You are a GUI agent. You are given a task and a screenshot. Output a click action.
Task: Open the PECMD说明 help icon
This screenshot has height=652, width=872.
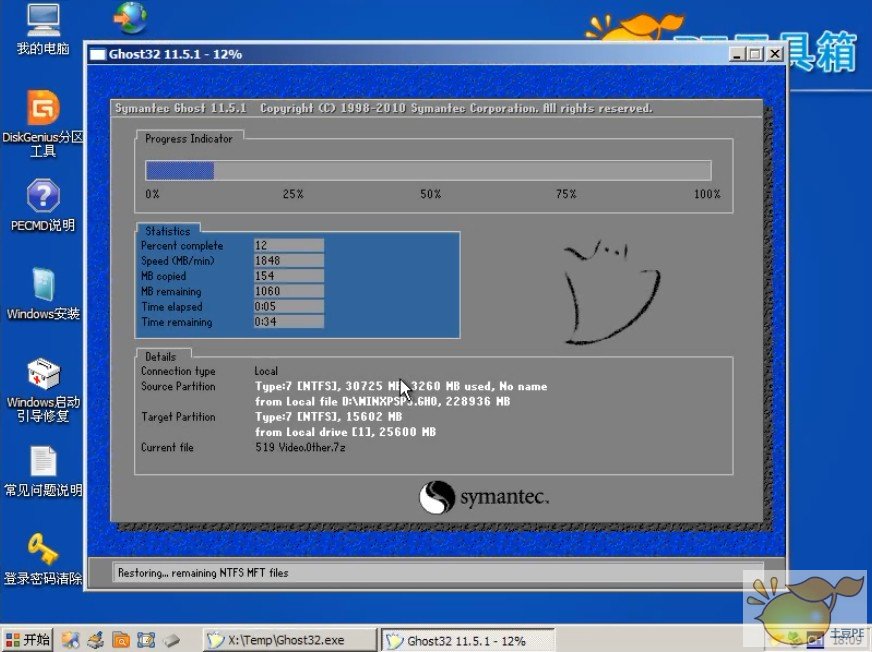43,205
